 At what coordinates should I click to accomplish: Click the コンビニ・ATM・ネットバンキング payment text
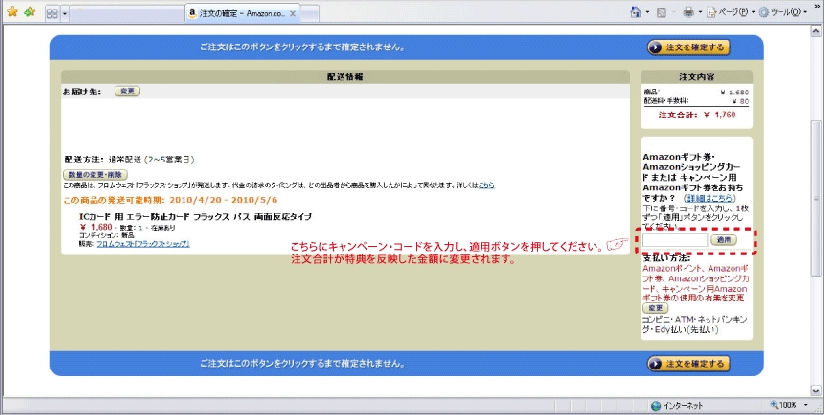coord(695,325)
